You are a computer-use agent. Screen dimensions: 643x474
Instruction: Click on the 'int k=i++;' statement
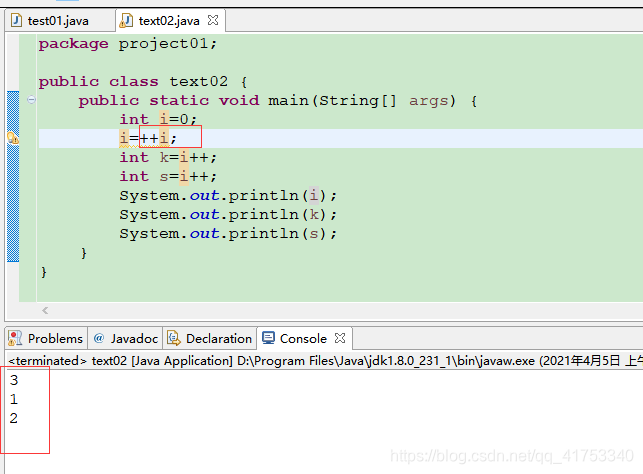pos(168,157)
